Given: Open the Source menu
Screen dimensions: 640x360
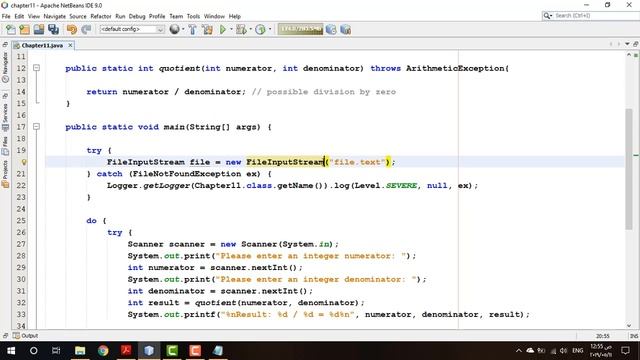Looking at the screenshot, I should click(x=78, y=16).
